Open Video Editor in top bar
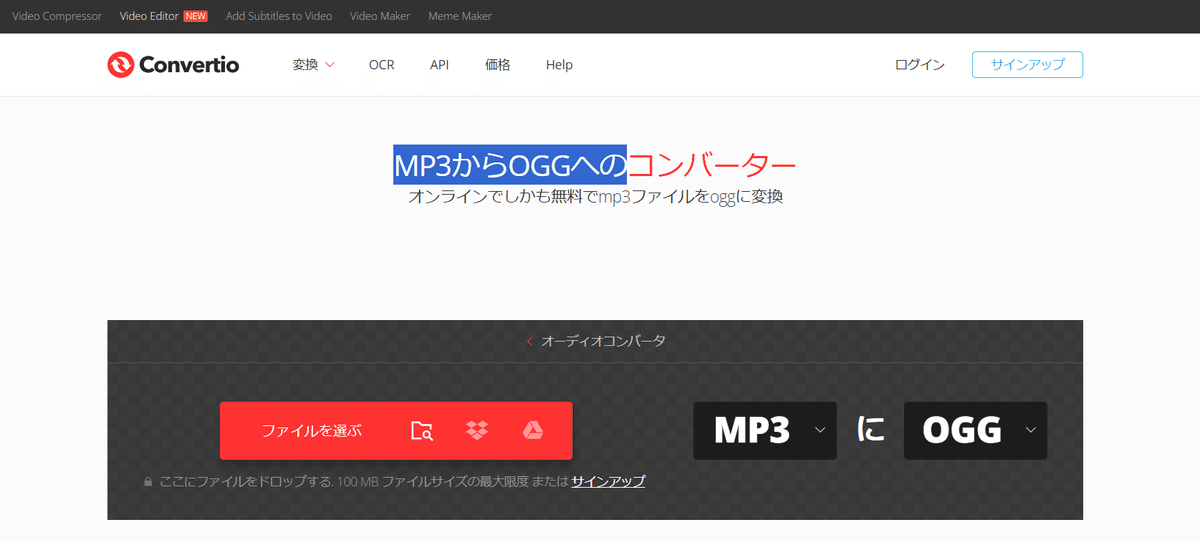Viewport: 1200px width, 542px height. [x=150, y=16]
